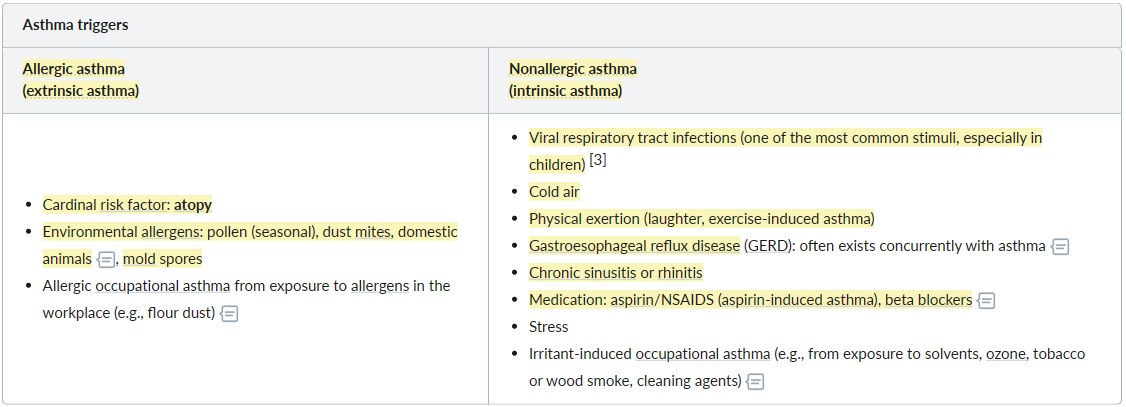Open citation reference [3]
Screen dimensions: 1126x407
point(597,161)
